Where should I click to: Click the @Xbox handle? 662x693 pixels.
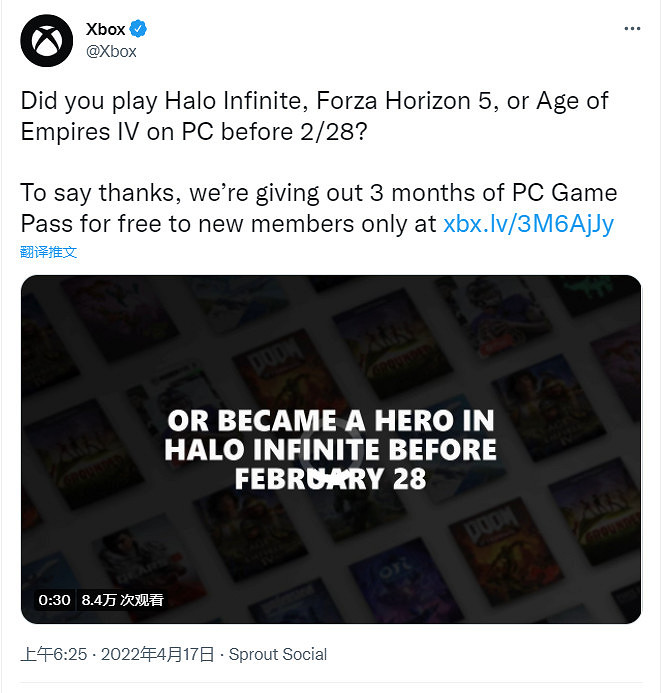coord(111,51)
